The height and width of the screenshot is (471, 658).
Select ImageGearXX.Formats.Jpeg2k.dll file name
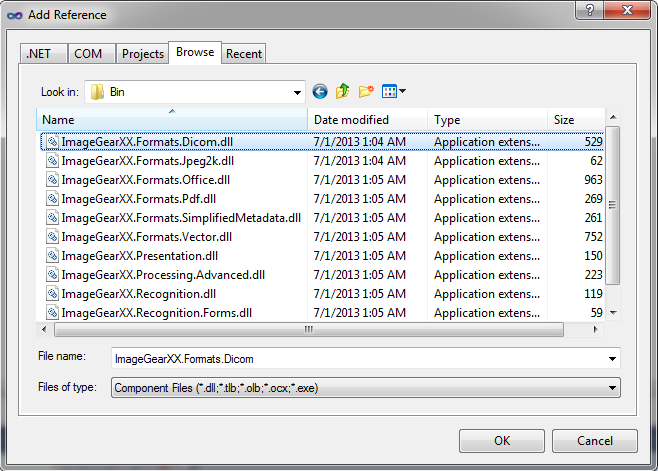click(x=148, y=161)
